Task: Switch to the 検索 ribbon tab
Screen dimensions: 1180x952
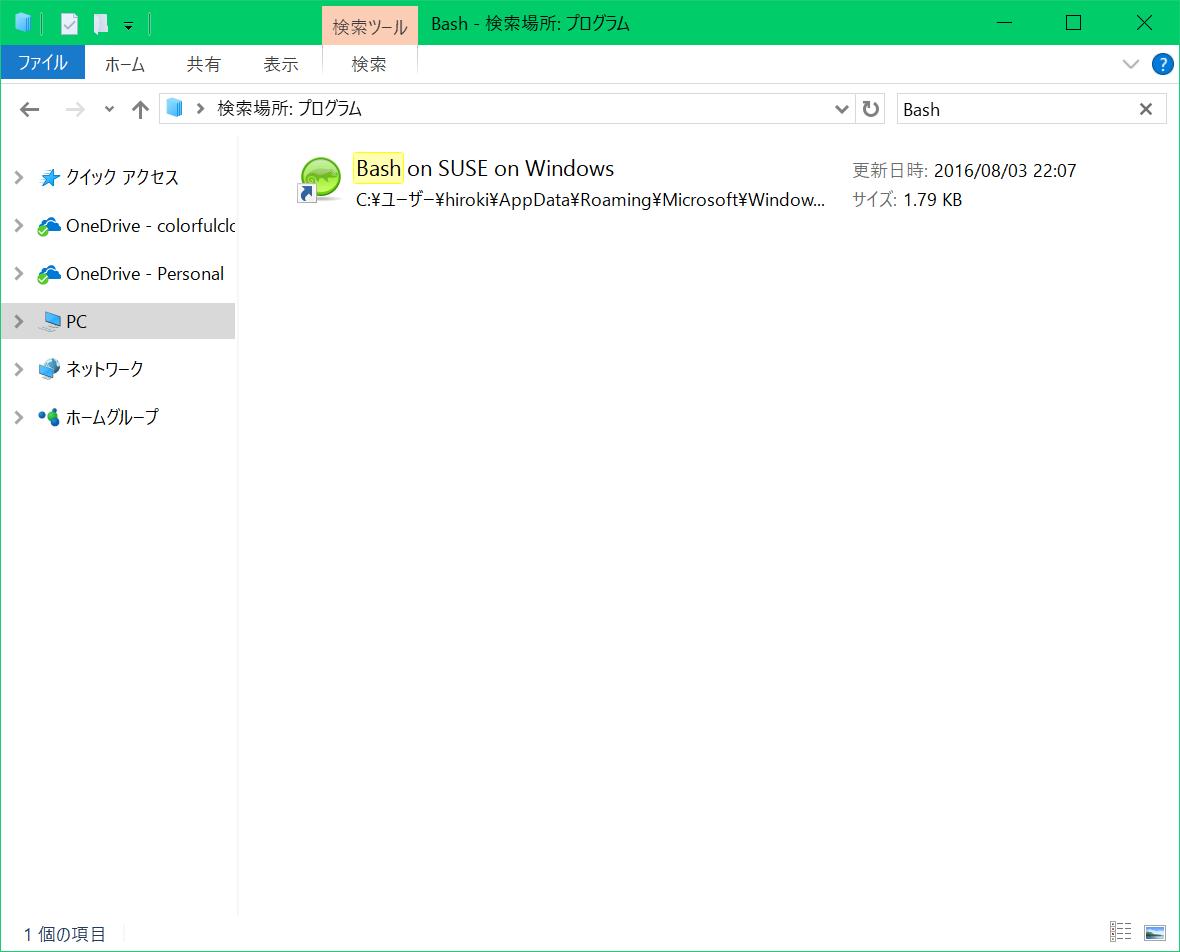Action: click(x=369, y=65)
